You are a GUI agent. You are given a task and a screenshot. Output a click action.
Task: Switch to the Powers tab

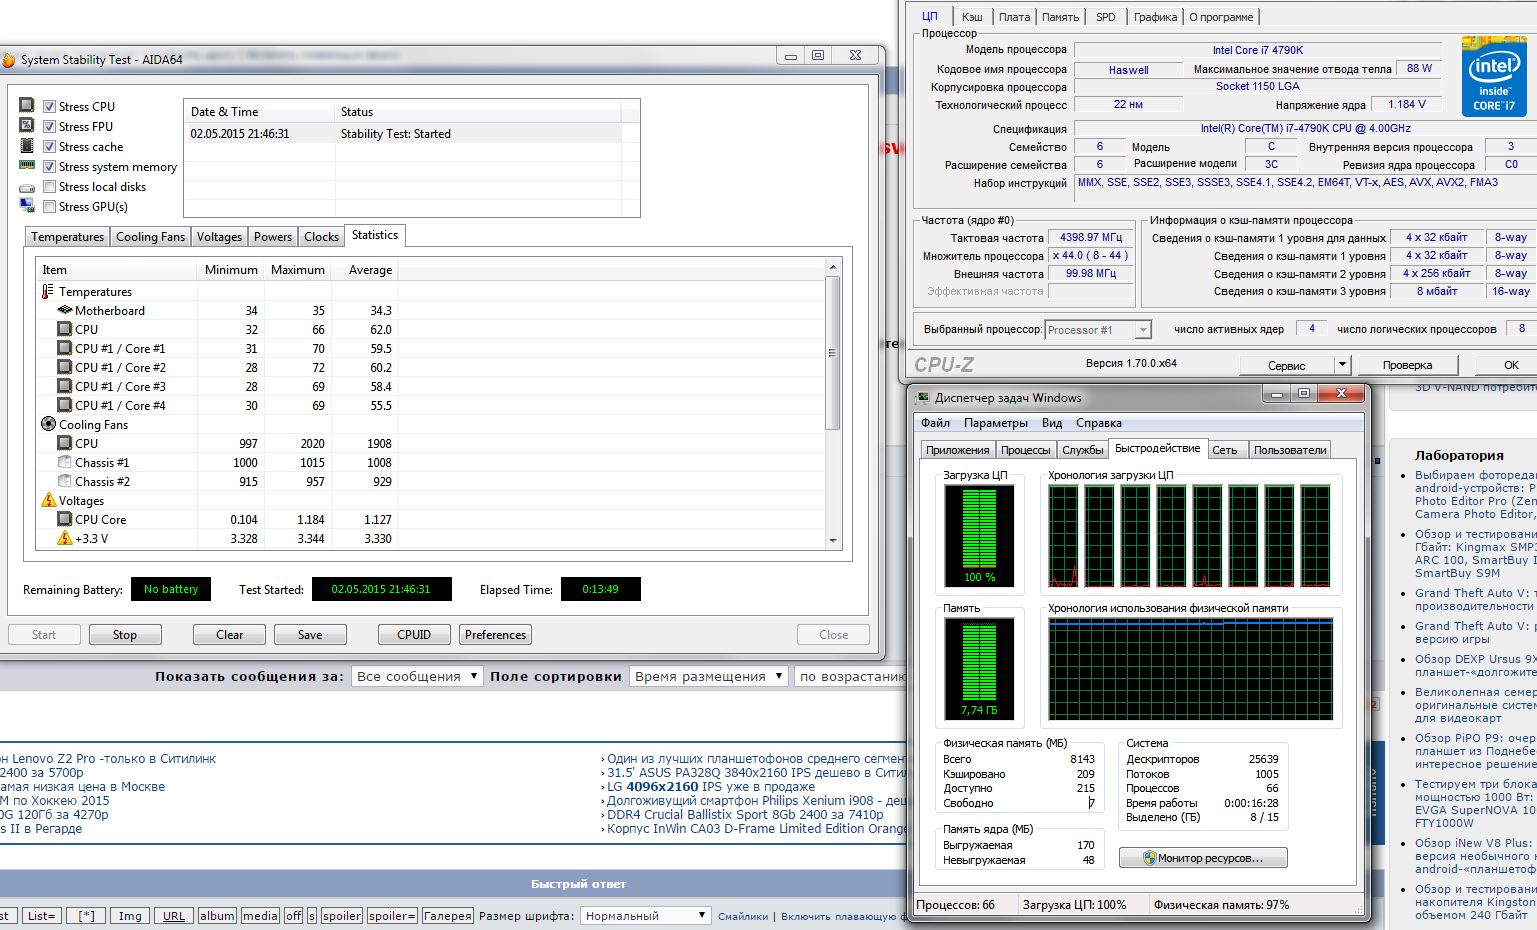pos(272,237)
